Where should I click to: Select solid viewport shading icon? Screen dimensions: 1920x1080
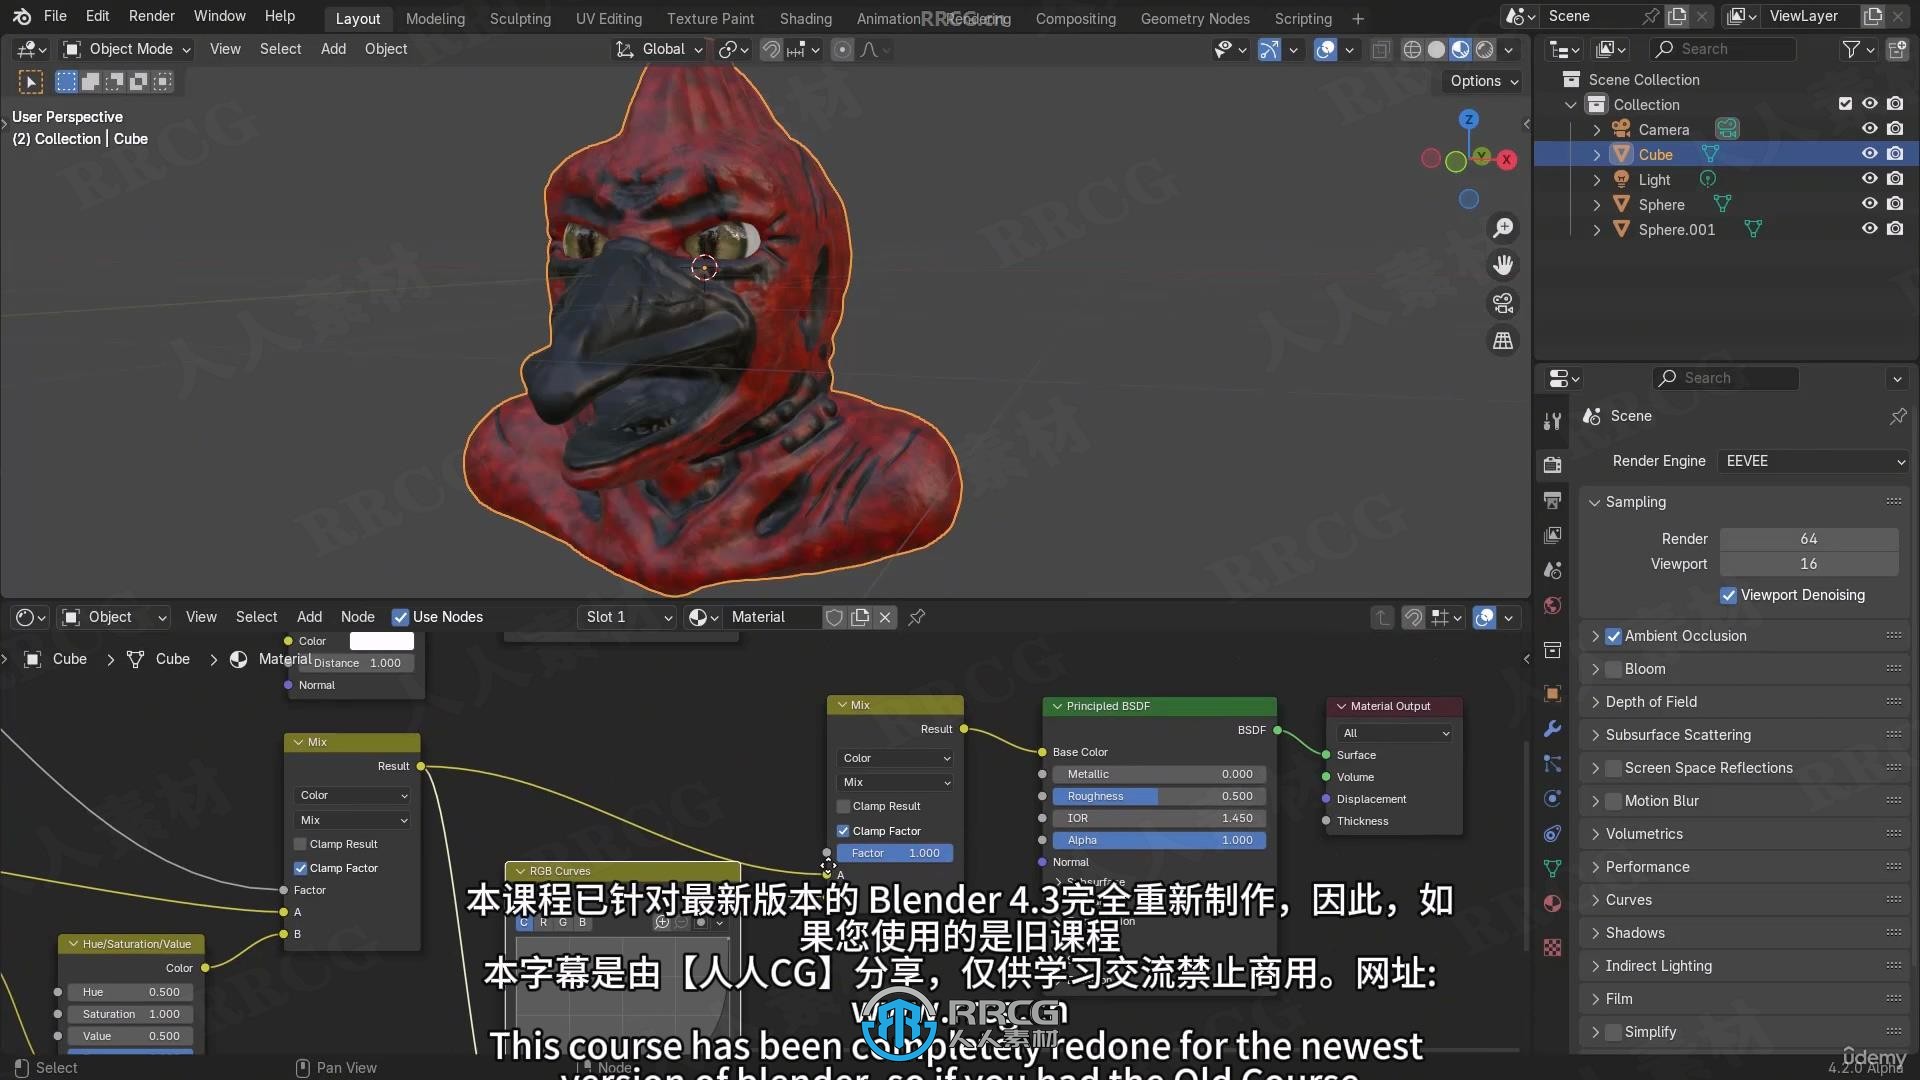pyautogui.click(x=1436, y=49)
